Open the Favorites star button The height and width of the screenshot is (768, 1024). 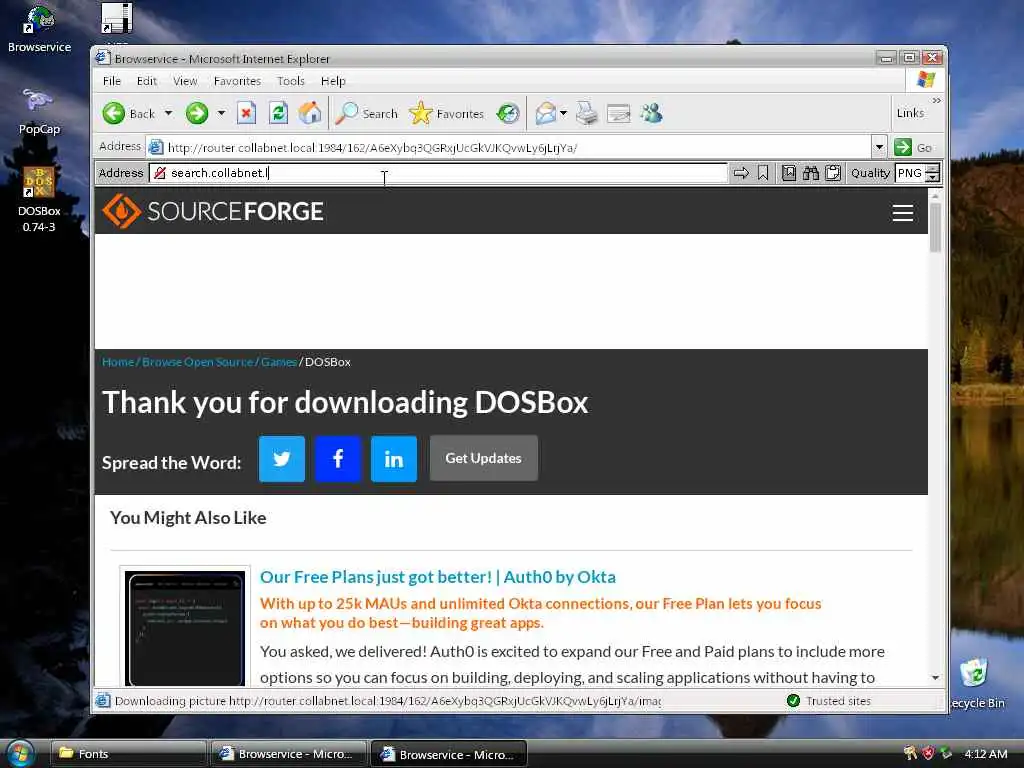[447, 114]
